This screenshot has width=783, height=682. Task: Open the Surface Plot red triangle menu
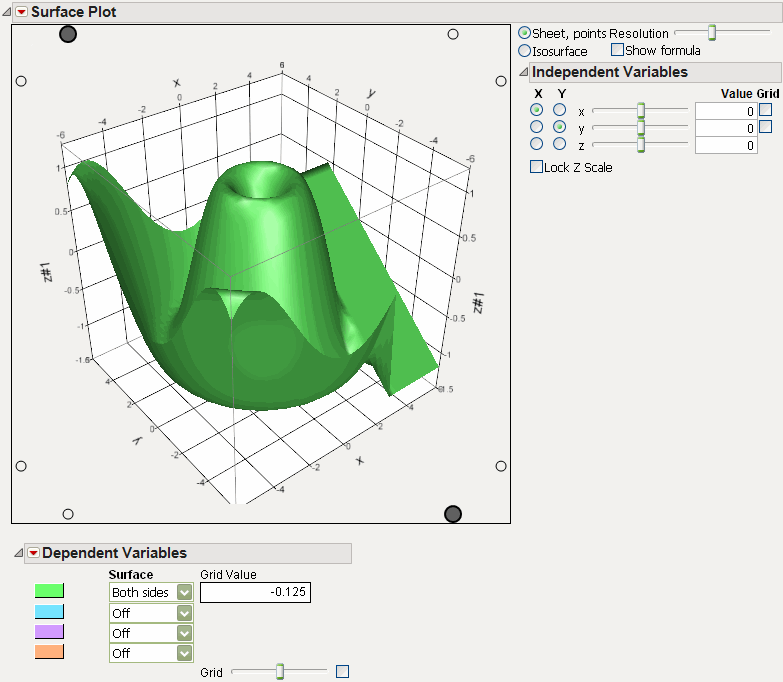coord(20,13)
